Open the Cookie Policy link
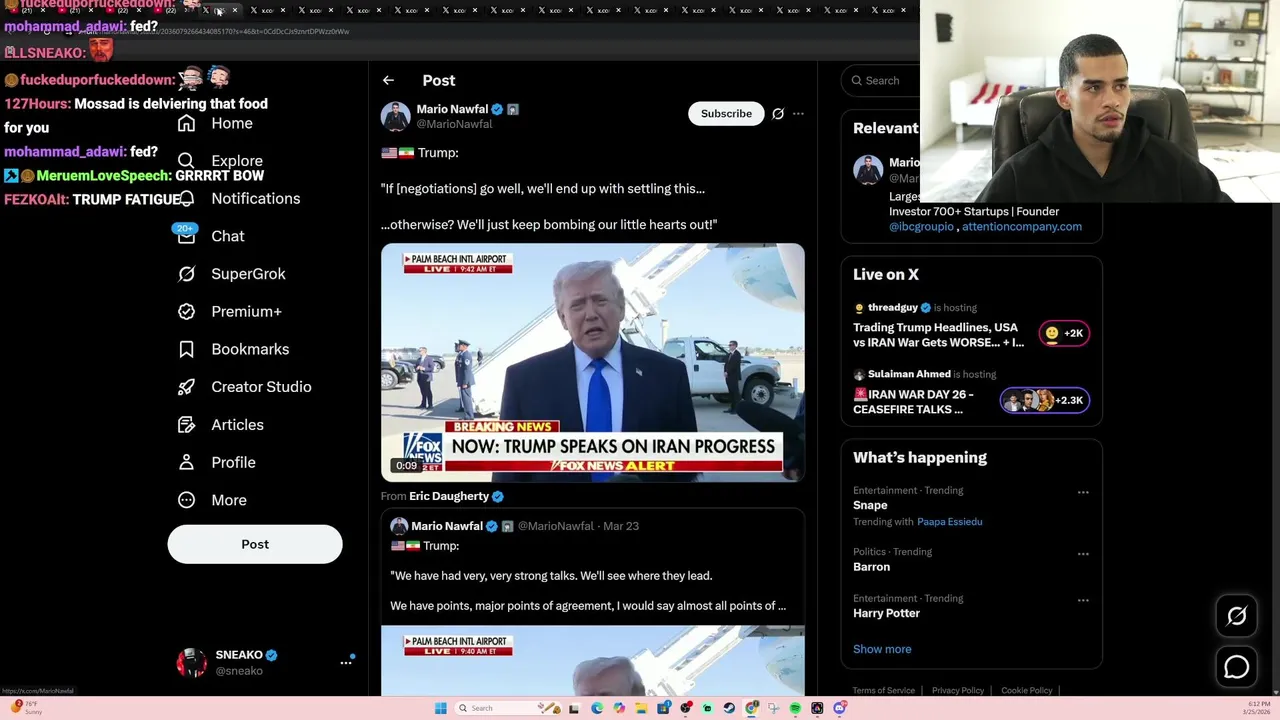 1026,690
